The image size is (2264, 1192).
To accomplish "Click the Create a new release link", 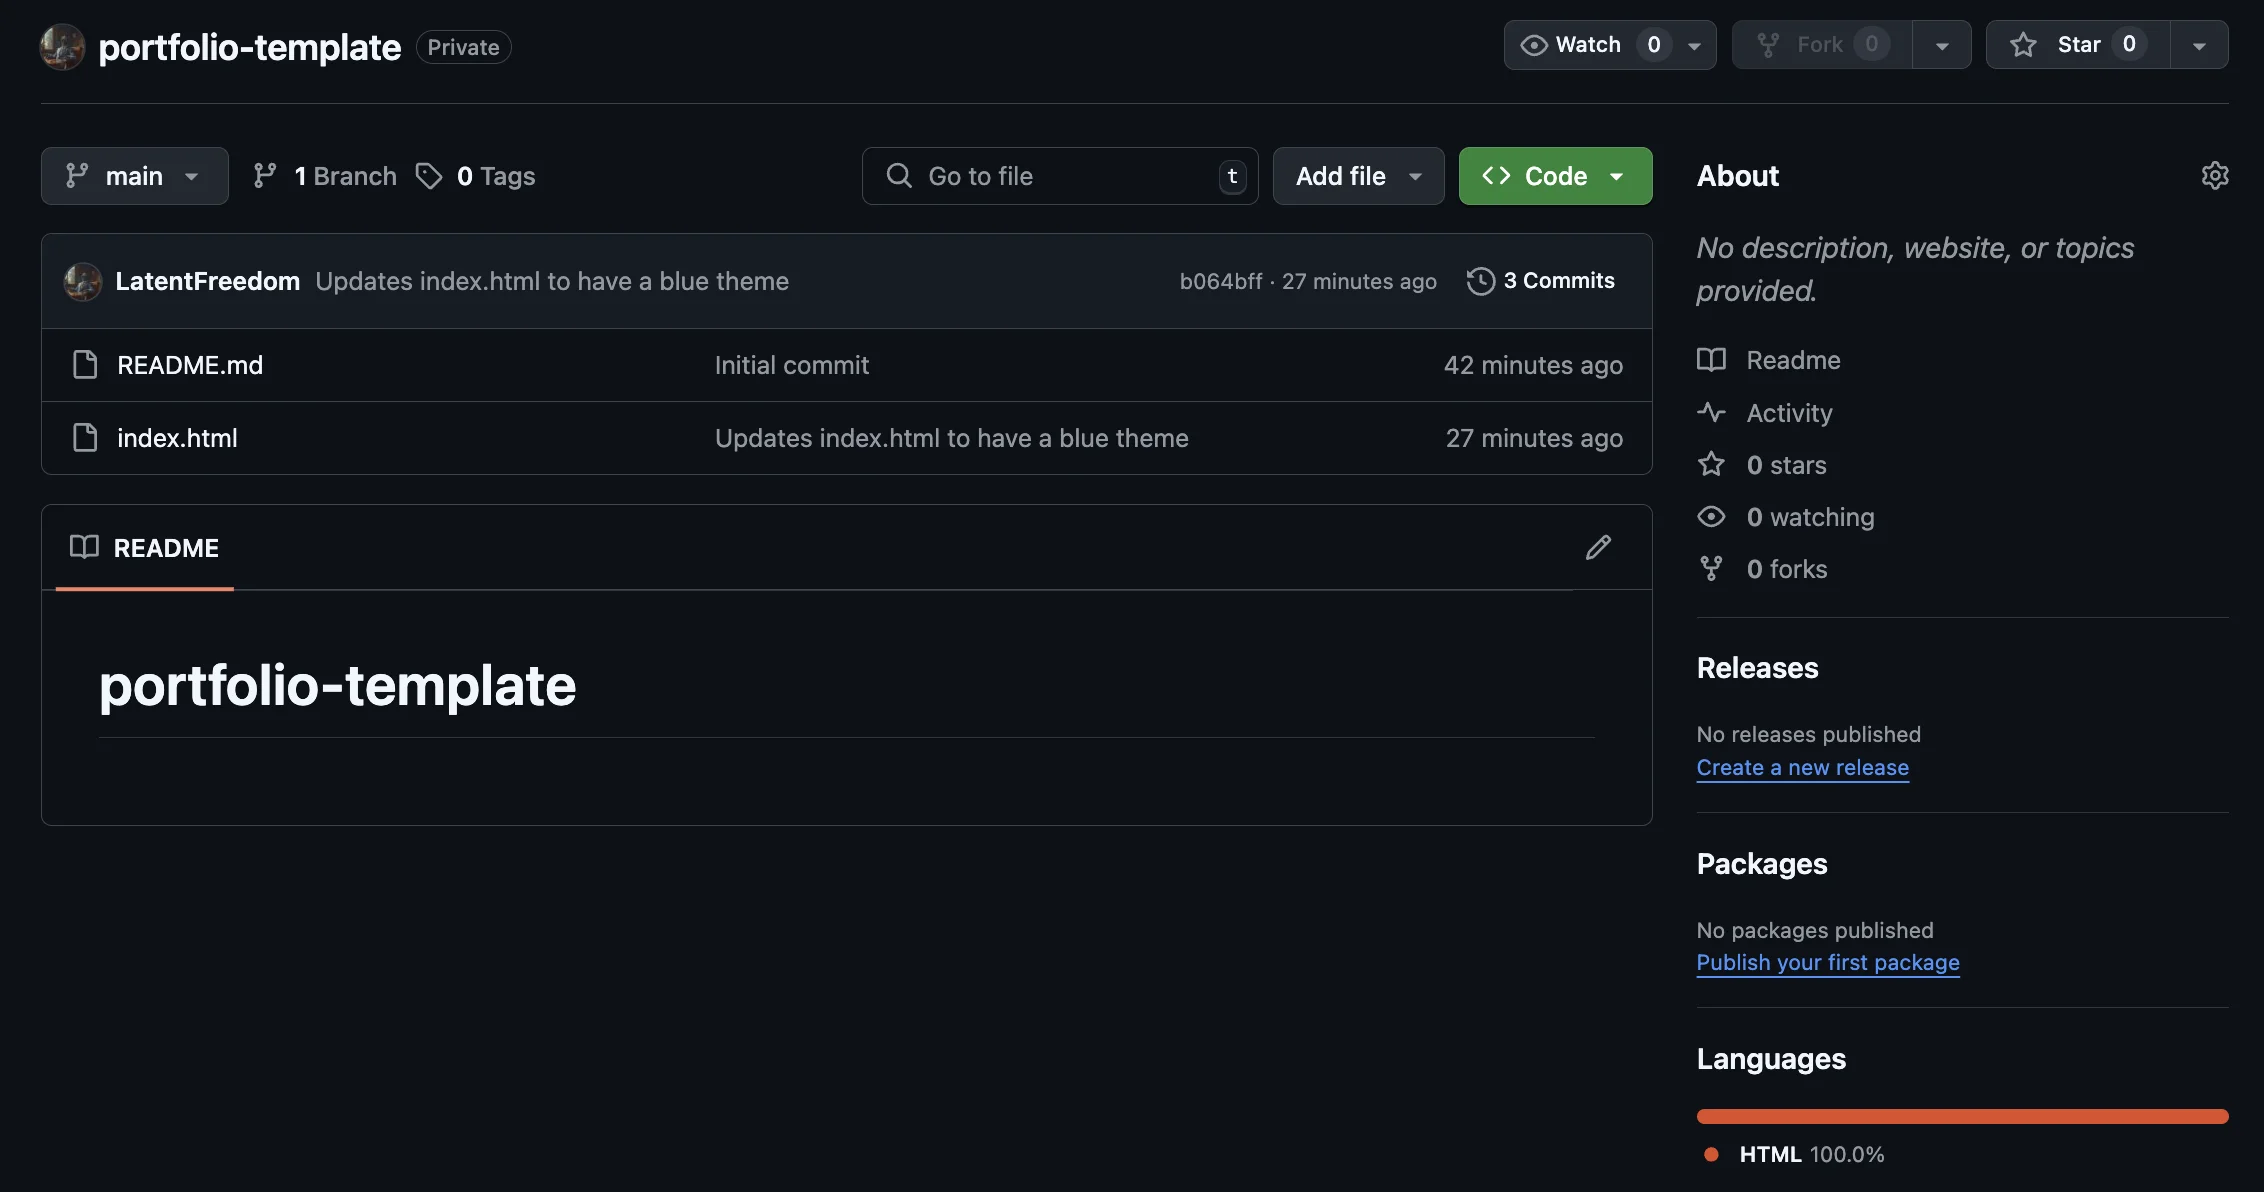I will (x=1802, y=767).
